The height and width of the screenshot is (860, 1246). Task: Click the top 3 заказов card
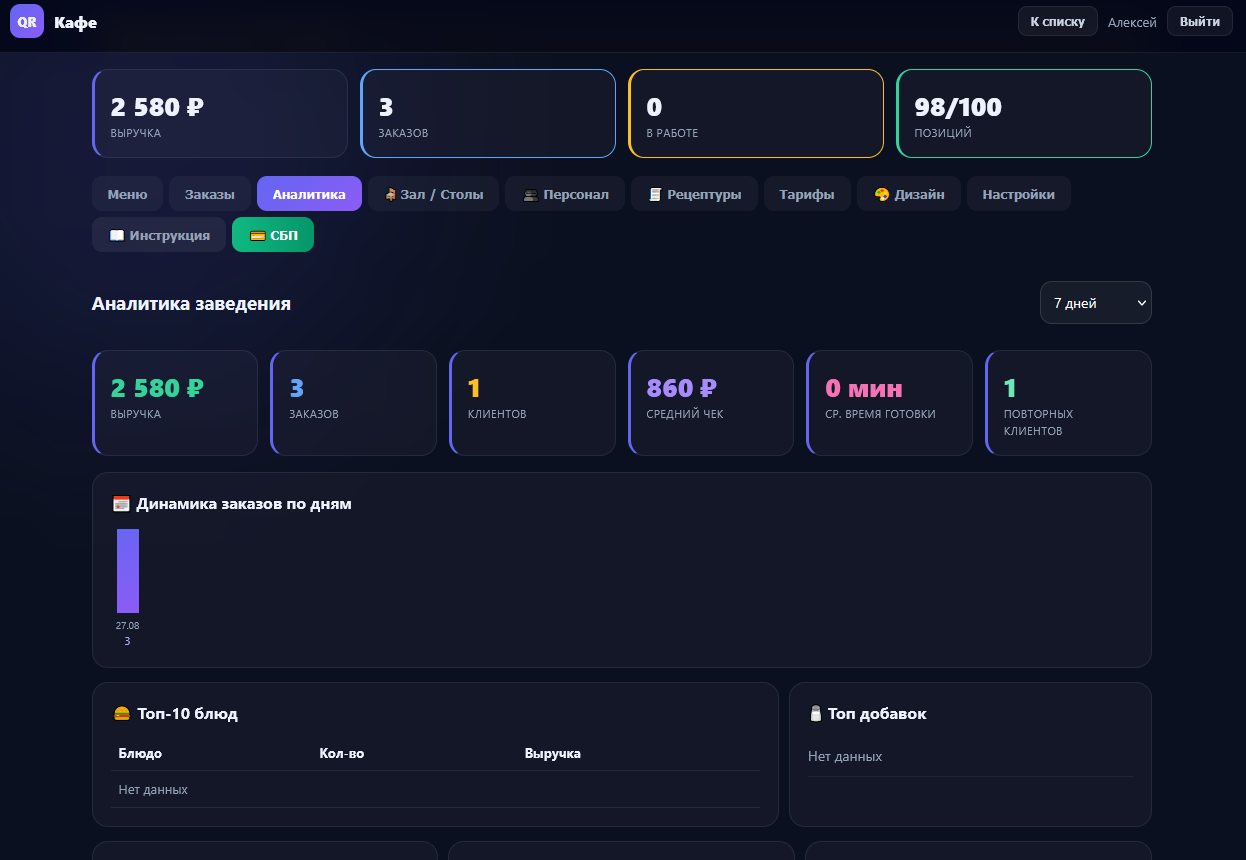(488, 113)
